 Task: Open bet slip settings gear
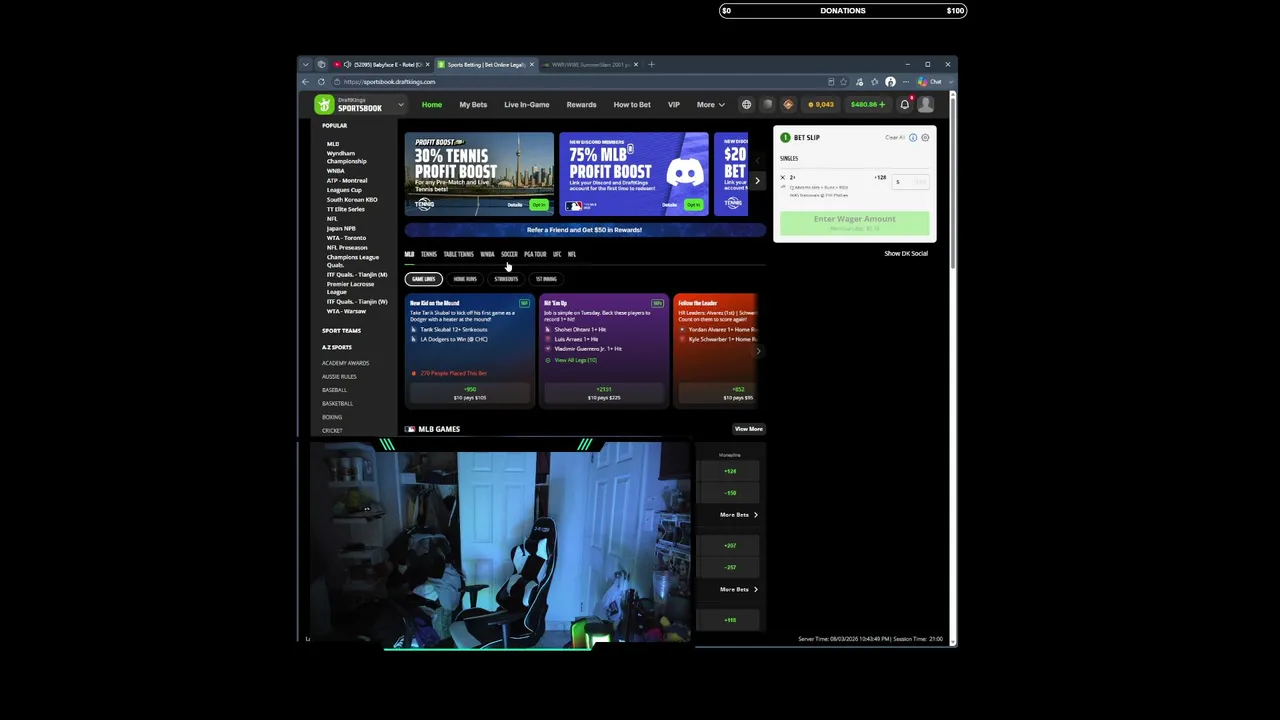coord(925,138)
